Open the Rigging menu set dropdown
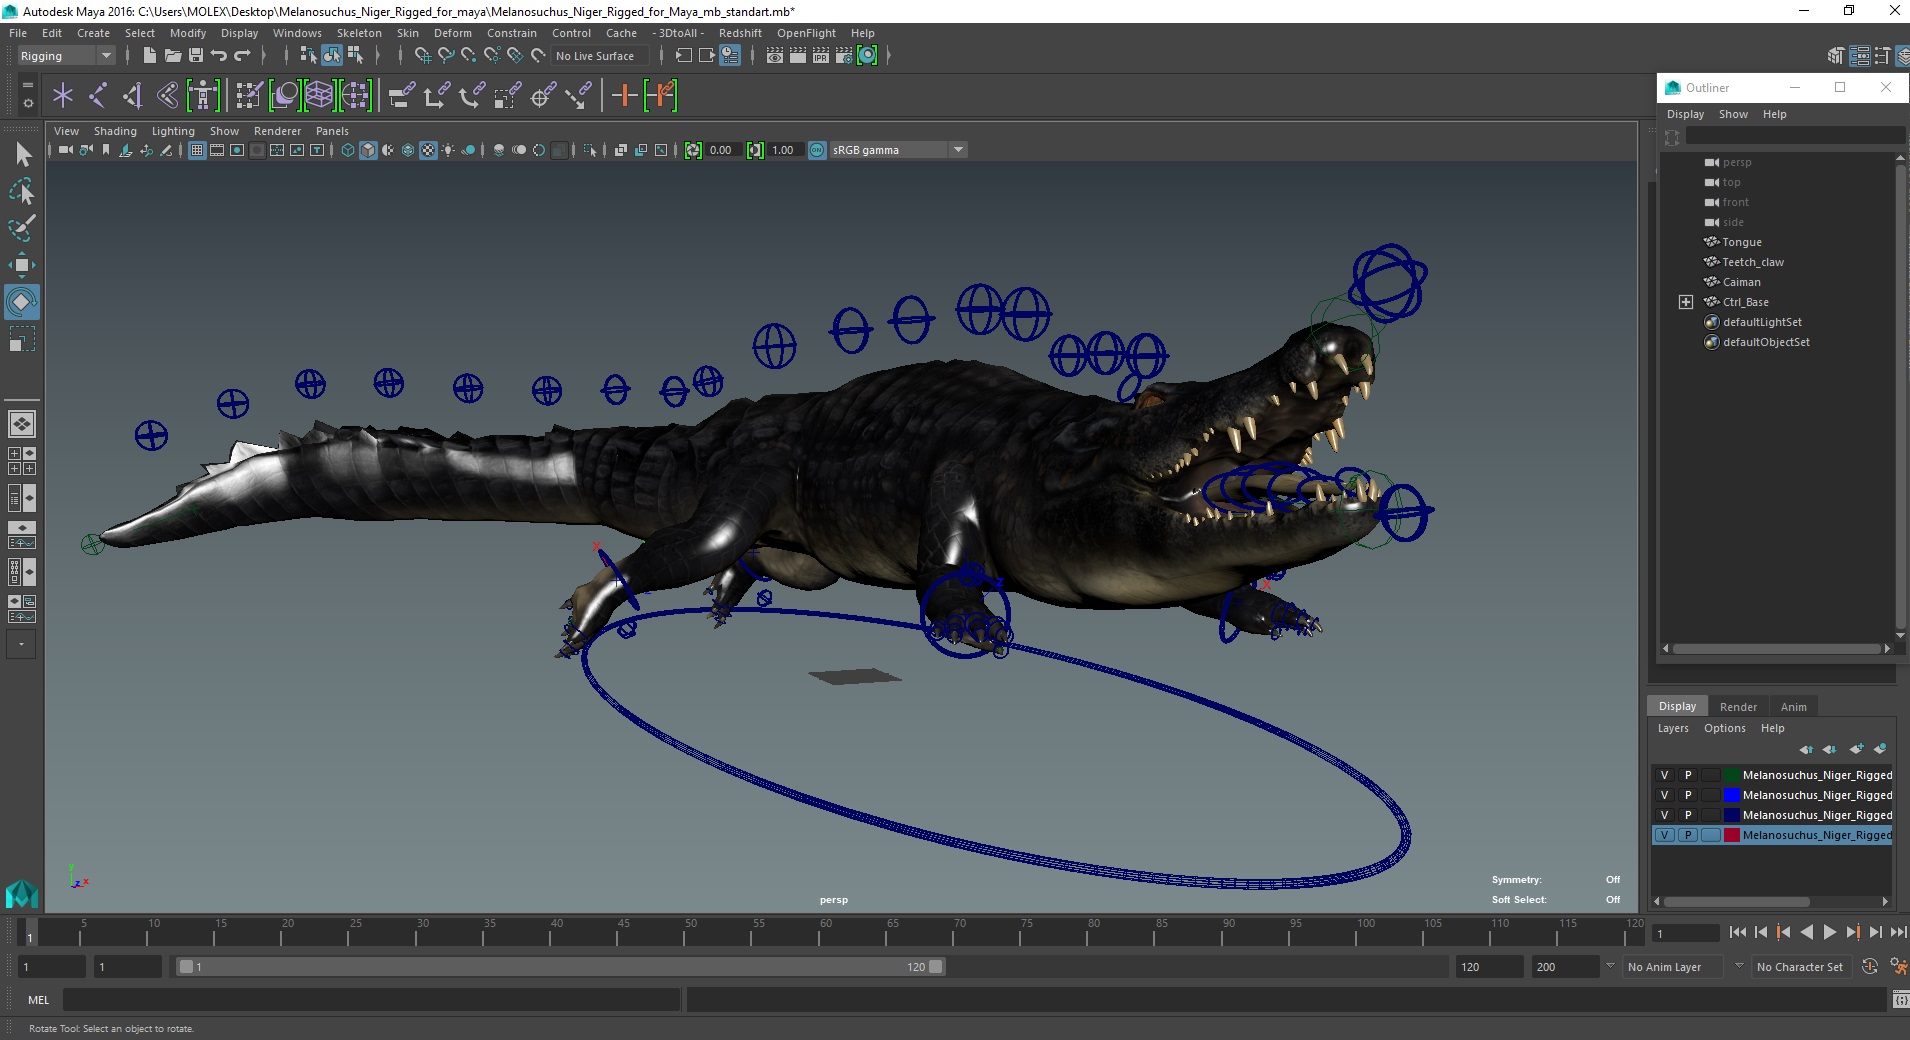 click(x=65, y=56)
